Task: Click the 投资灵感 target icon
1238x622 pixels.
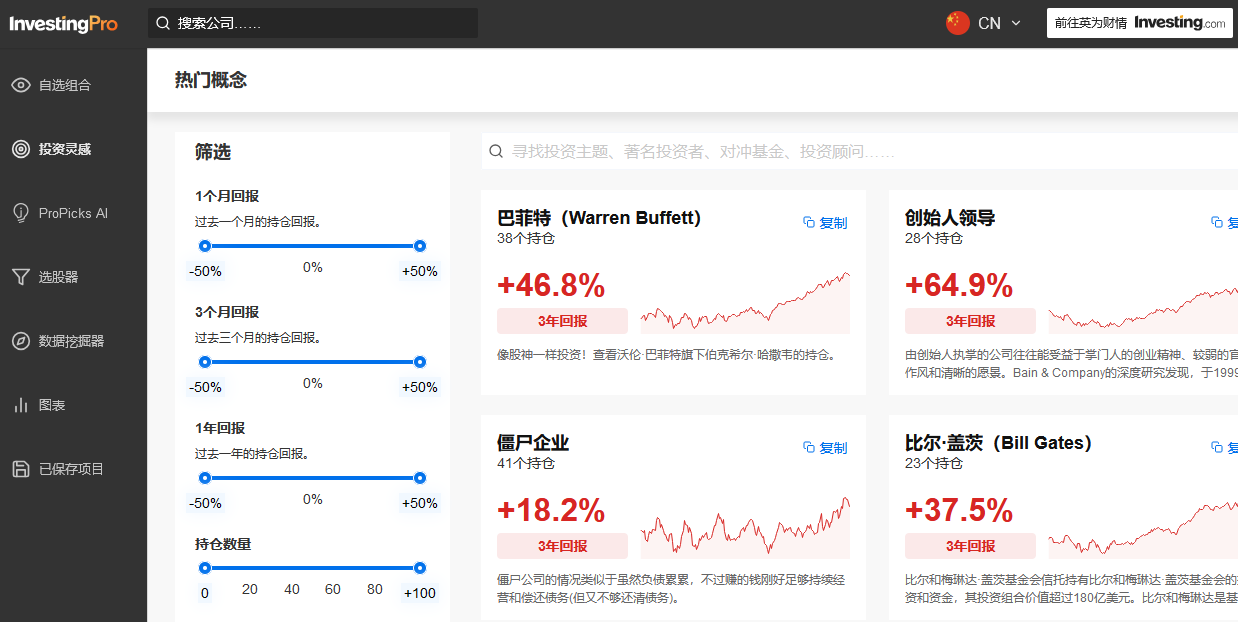Action: tap(21, 149)
